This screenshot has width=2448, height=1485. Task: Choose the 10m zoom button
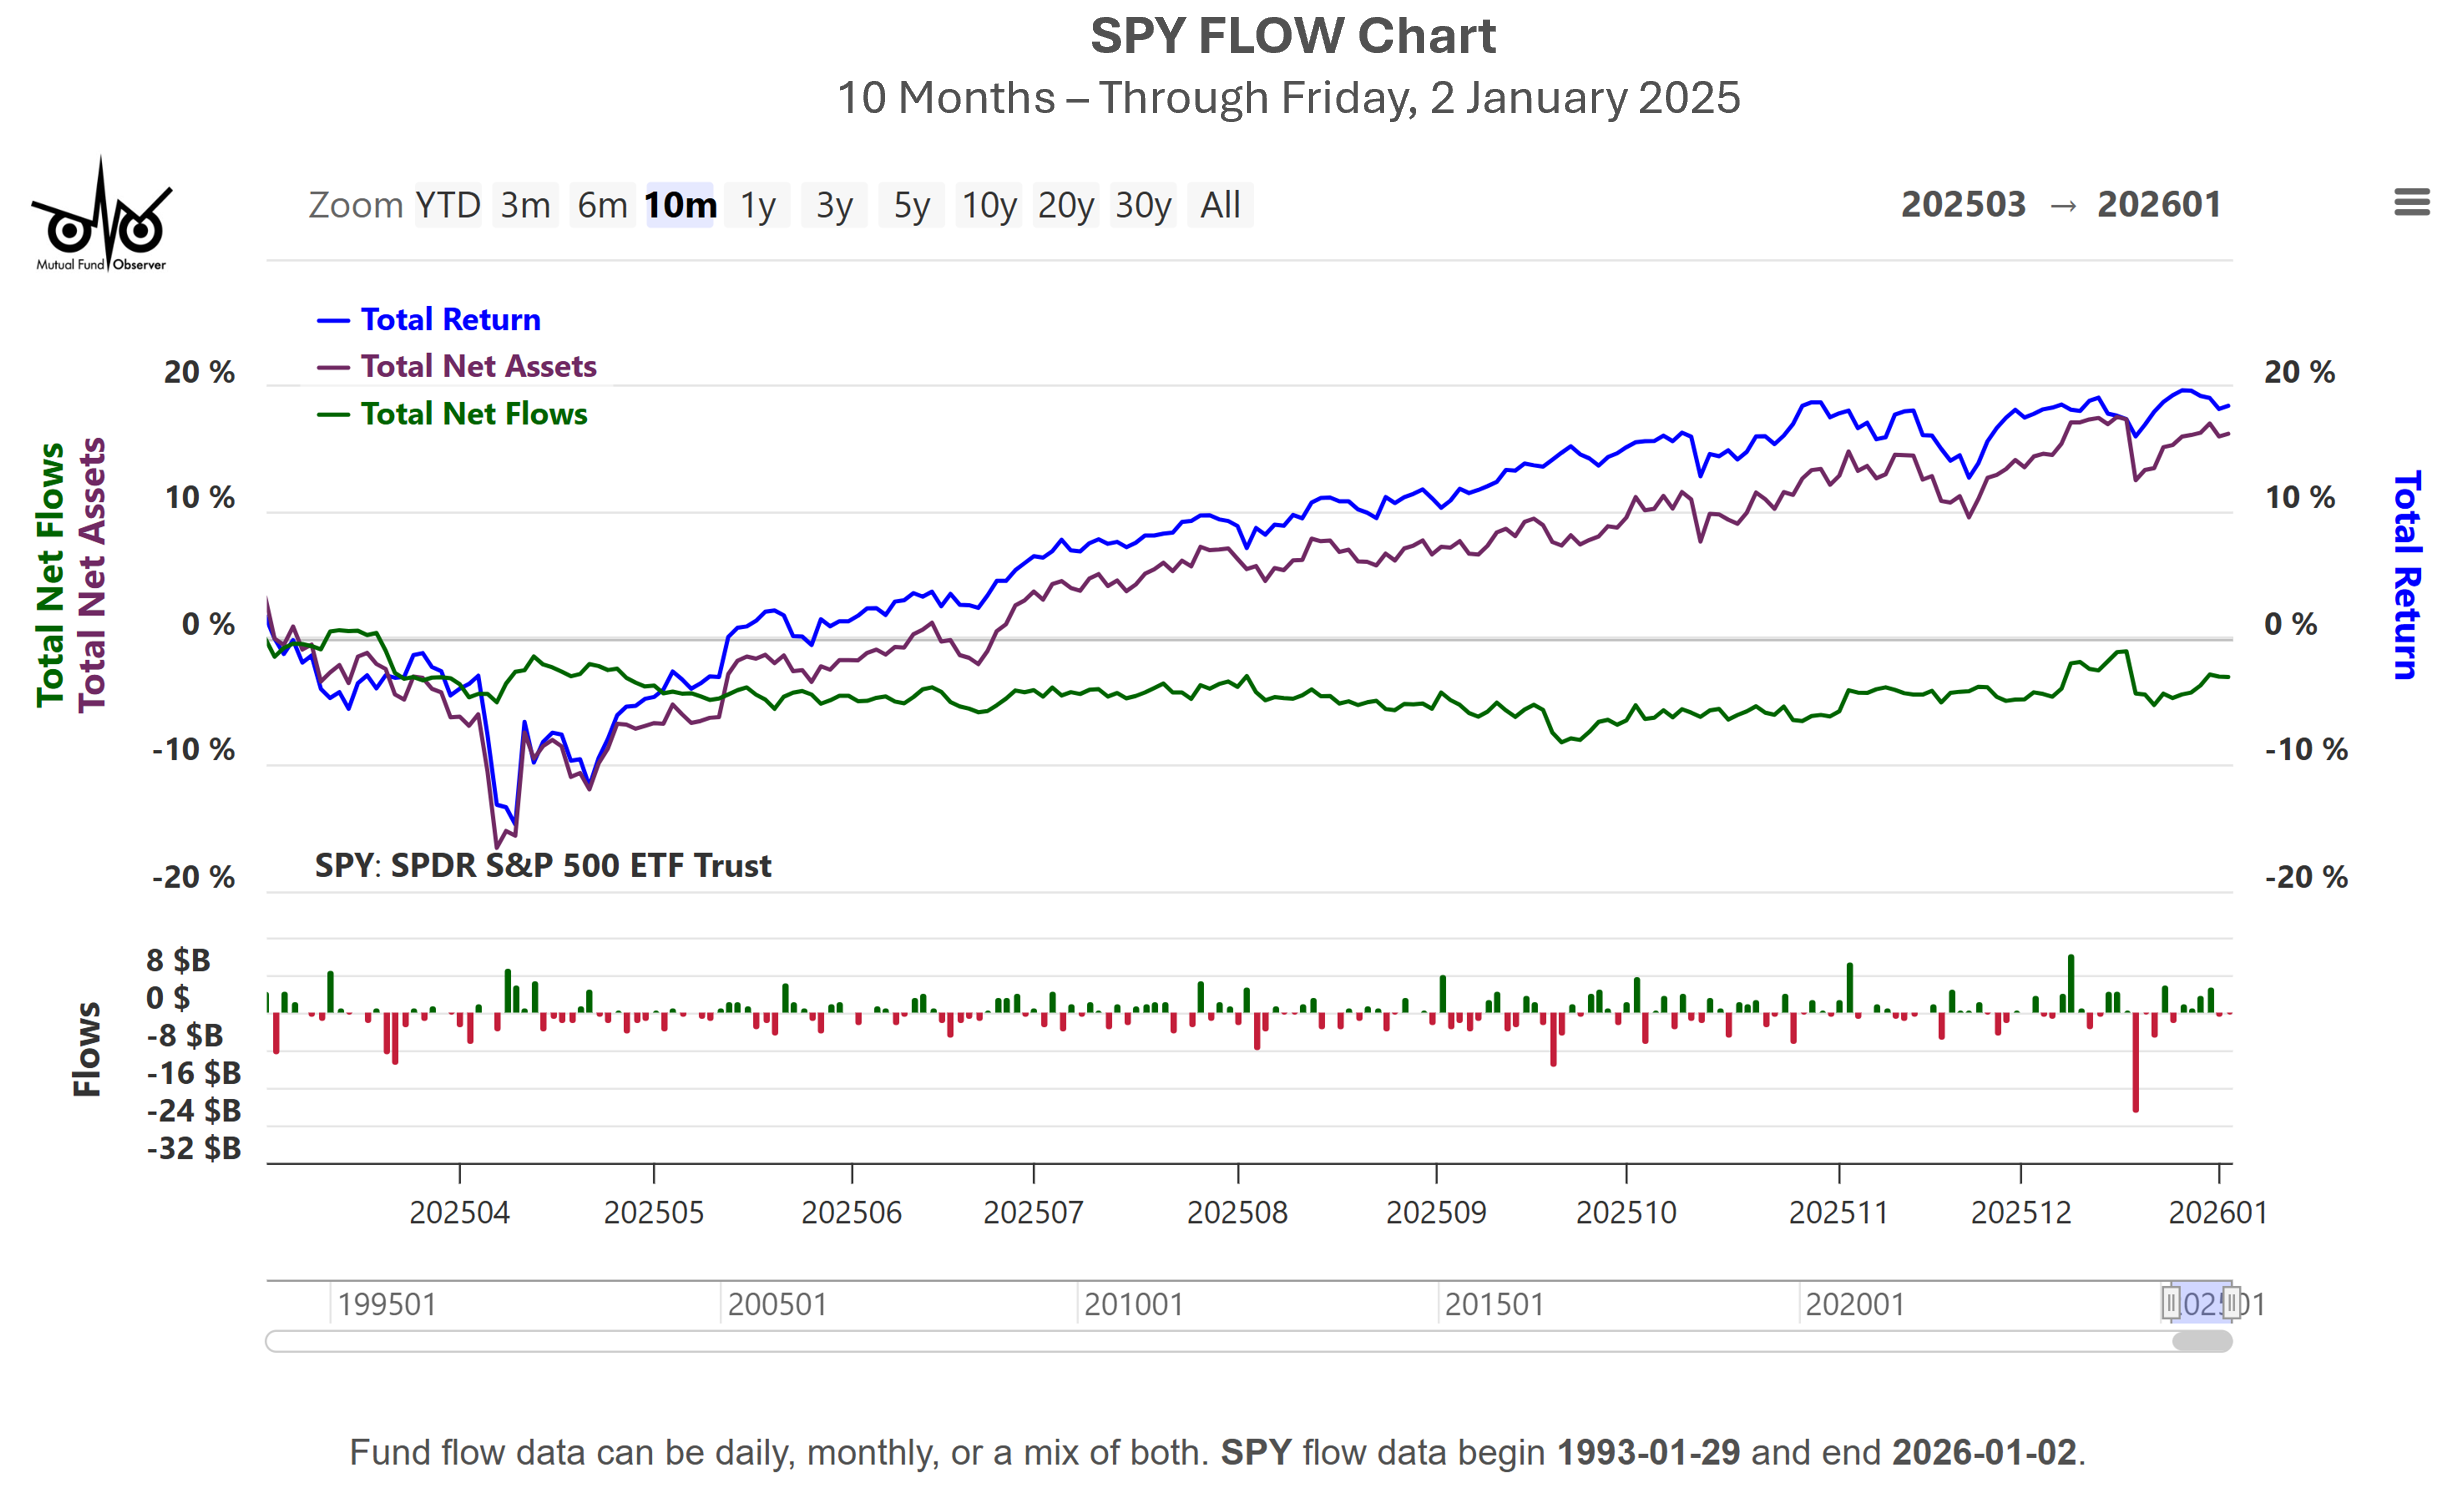click(680, 205)
